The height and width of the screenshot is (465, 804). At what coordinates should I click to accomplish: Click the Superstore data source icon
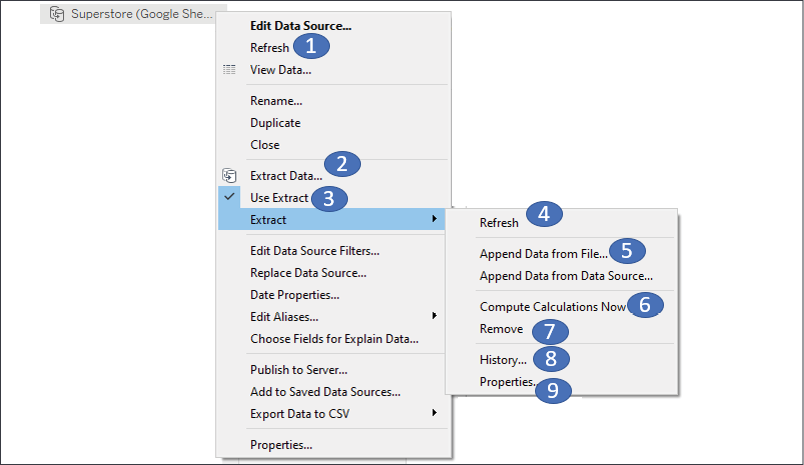(56, 14)
